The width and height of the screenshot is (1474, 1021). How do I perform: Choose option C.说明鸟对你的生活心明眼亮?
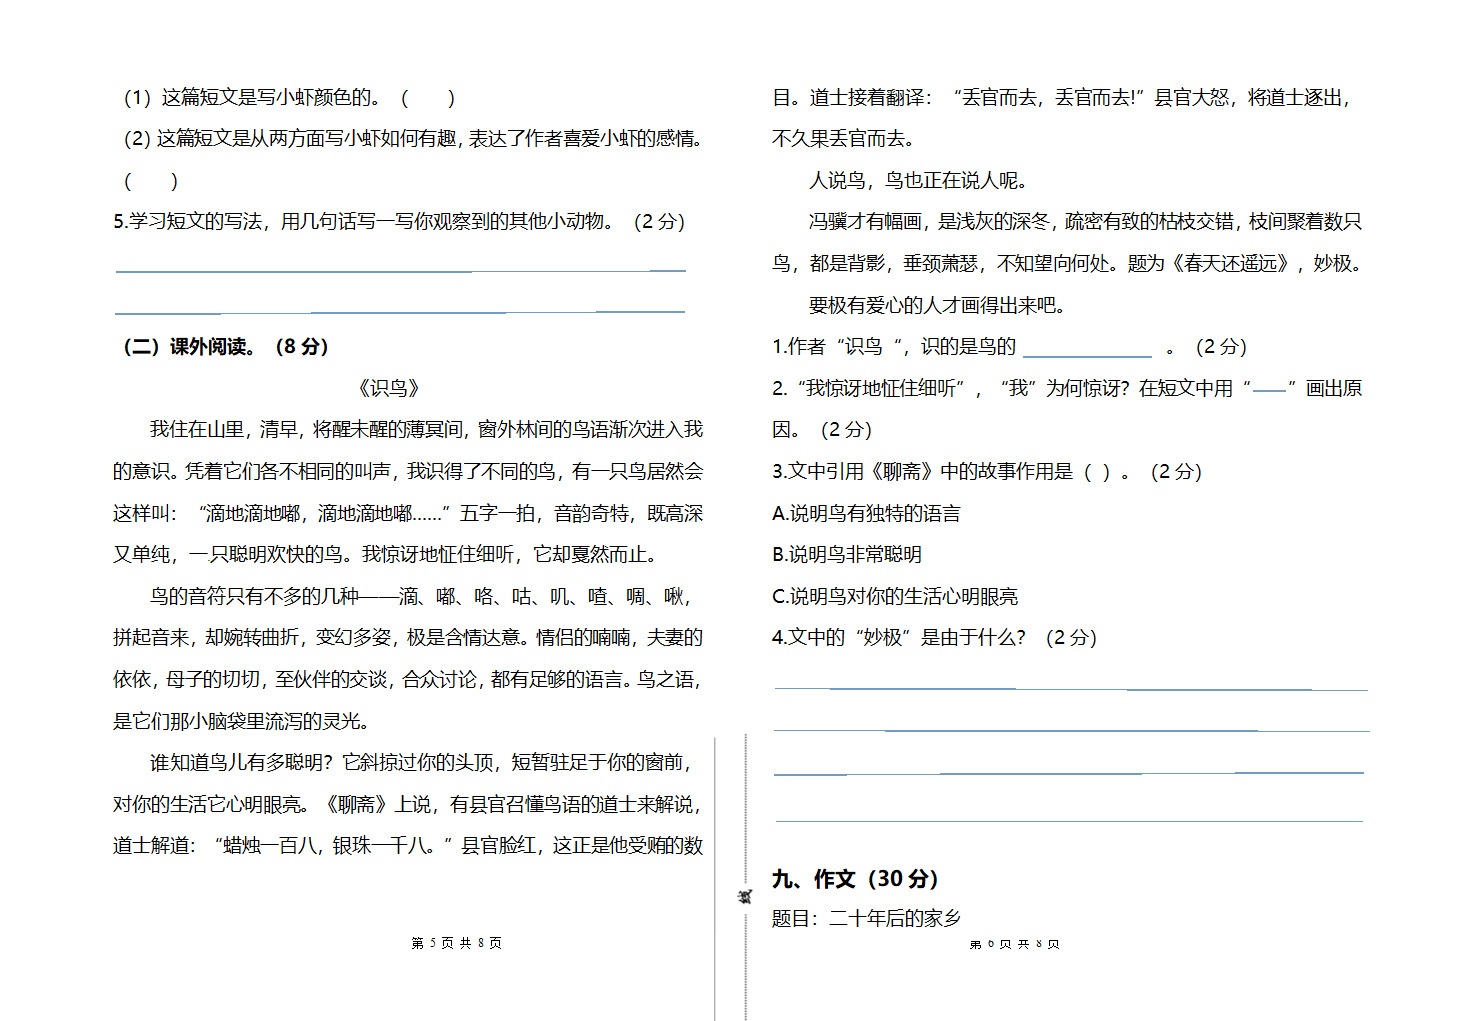(895, 597)
